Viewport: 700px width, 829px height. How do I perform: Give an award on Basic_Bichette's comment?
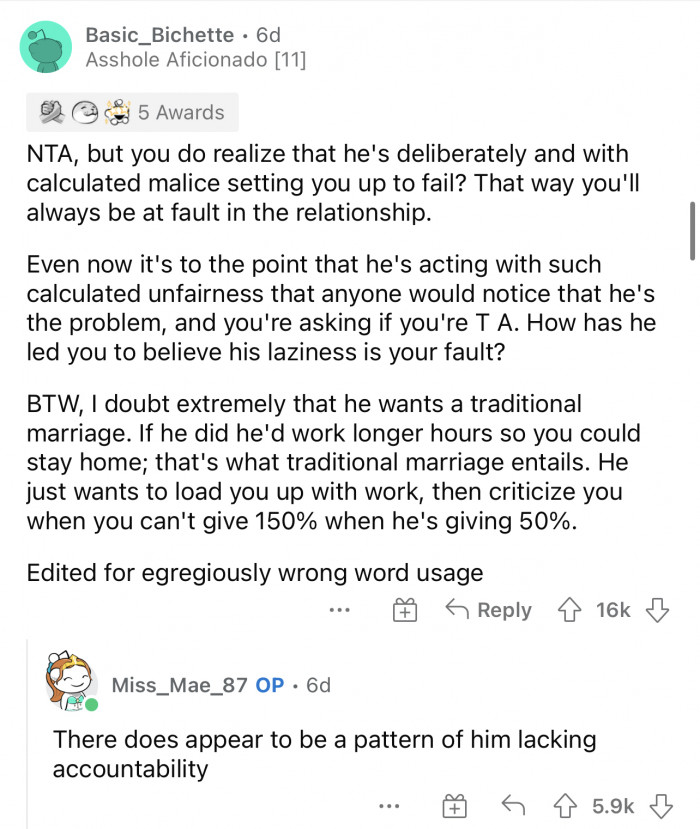pos(404,610)
